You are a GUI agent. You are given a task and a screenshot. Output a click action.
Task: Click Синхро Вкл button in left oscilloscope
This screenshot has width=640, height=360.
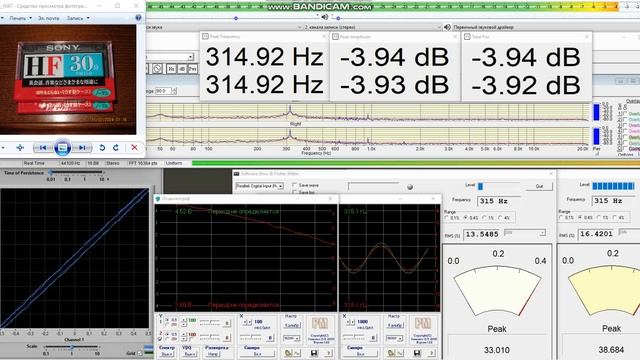(x=257, y=354)
